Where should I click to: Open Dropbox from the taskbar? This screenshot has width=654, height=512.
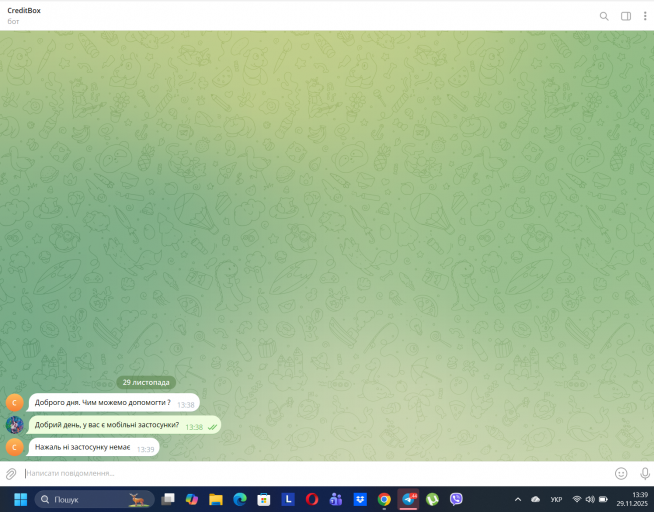[x=360, y=499]
